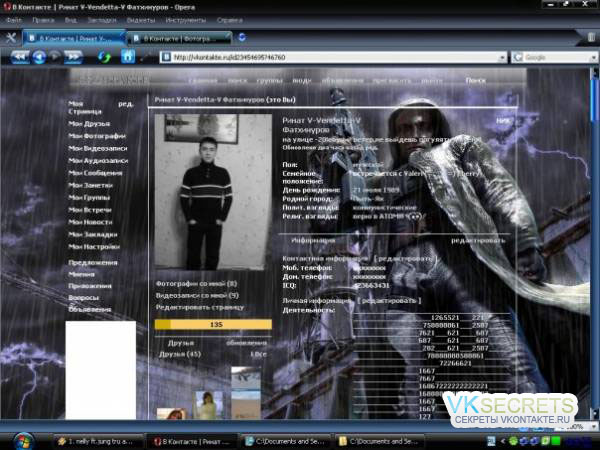This screenshot has height=450, width=600.
Task: Open Мои Видеозаписи in the sidebar
Action: pos(98,148)
